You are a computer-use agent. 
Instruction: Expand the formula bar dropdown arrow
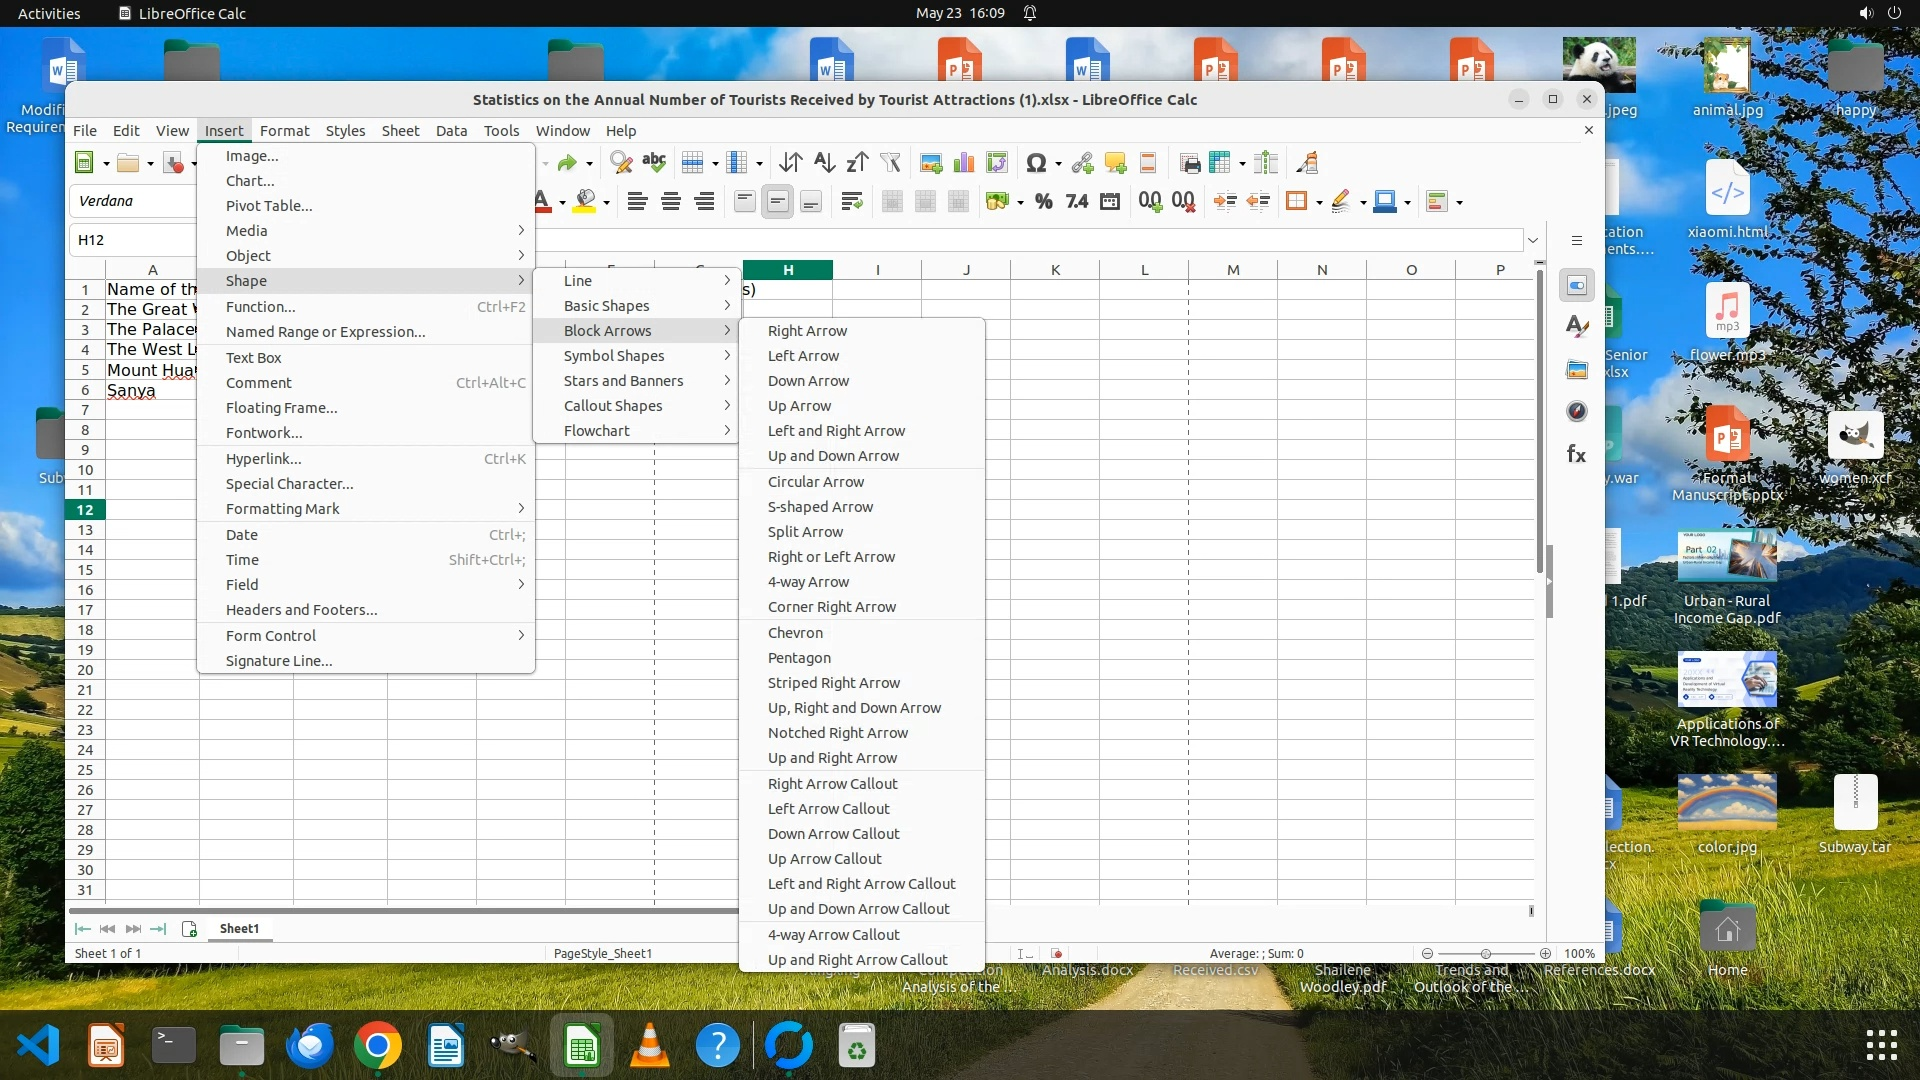point(1532,240)
